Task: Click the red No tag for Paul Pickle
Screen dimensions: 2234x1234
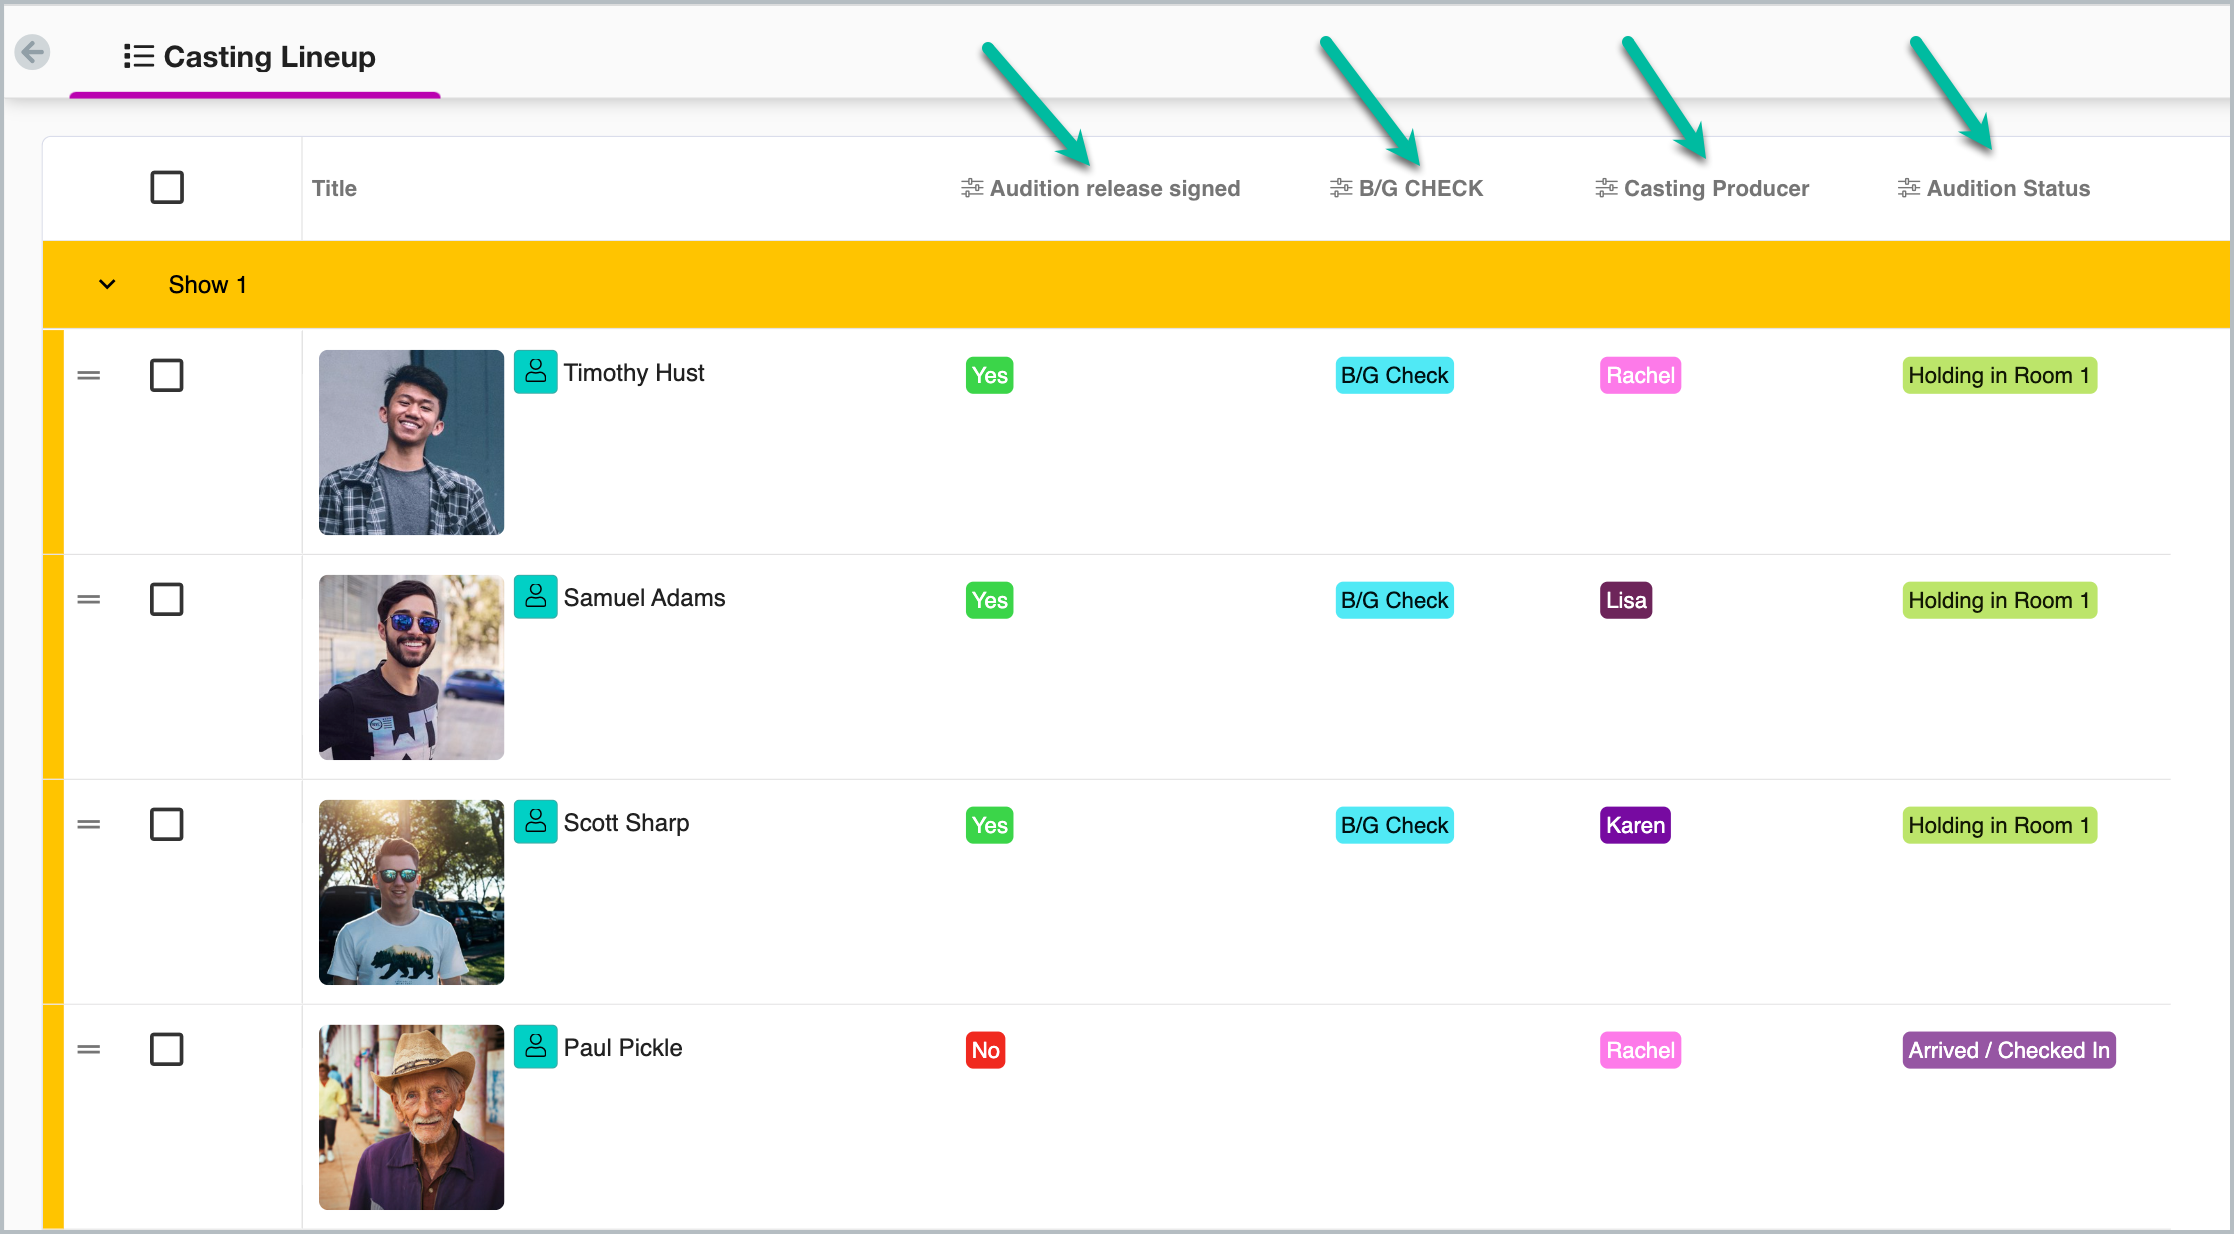Action: tap(985, 1050)
